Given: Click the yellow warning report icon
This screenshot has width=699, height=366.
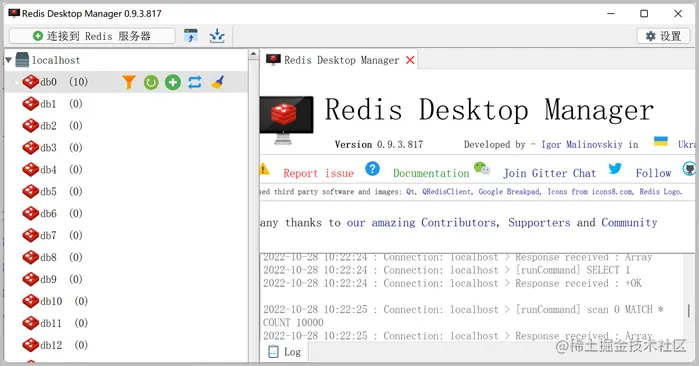Looking at the screenshot, I should coord(264,169).
